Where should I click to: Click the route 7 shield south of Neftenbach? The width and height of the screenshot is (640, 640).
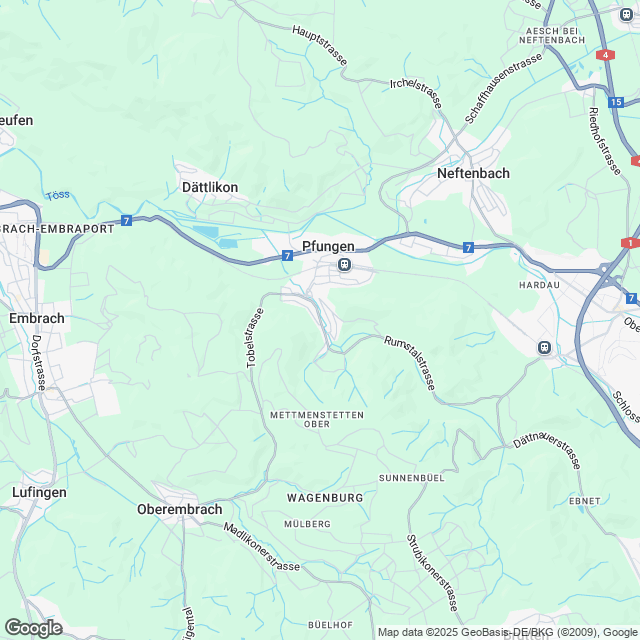tap(468, 247)
